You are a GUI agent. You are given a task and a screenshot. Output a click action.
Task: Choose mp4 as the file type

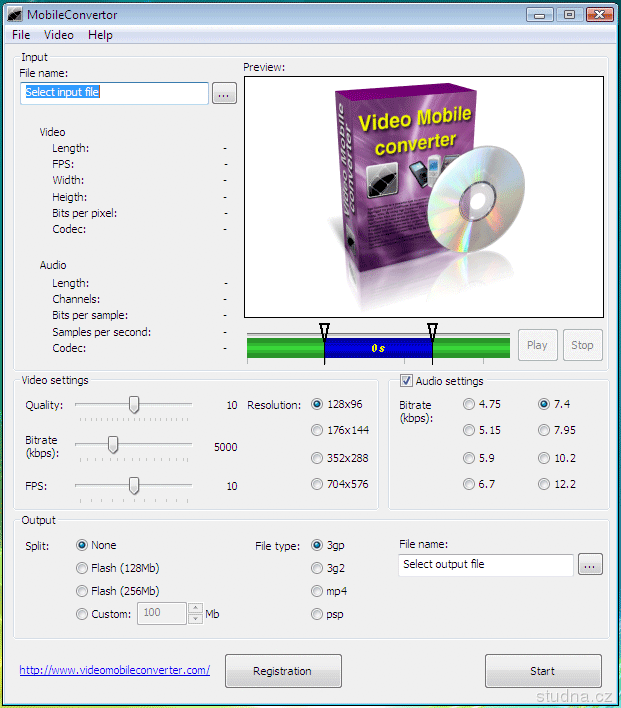(x=318, y=591)
